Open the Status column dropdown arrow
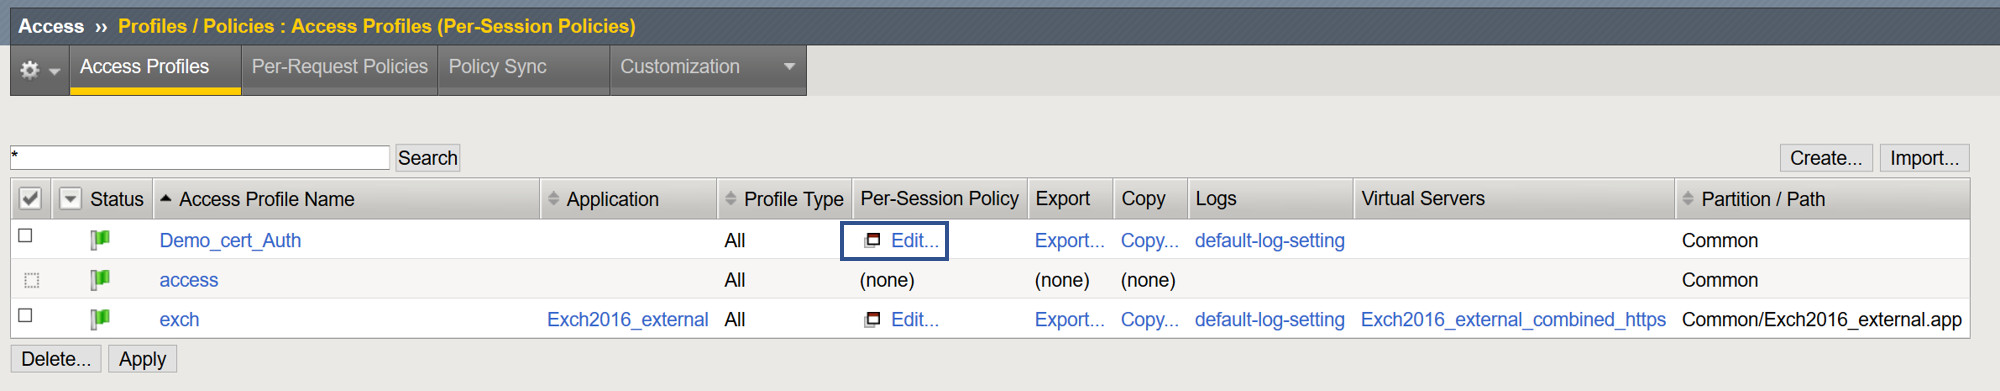The width and height of the screenshot is (2000, 391). pos(70,199)
